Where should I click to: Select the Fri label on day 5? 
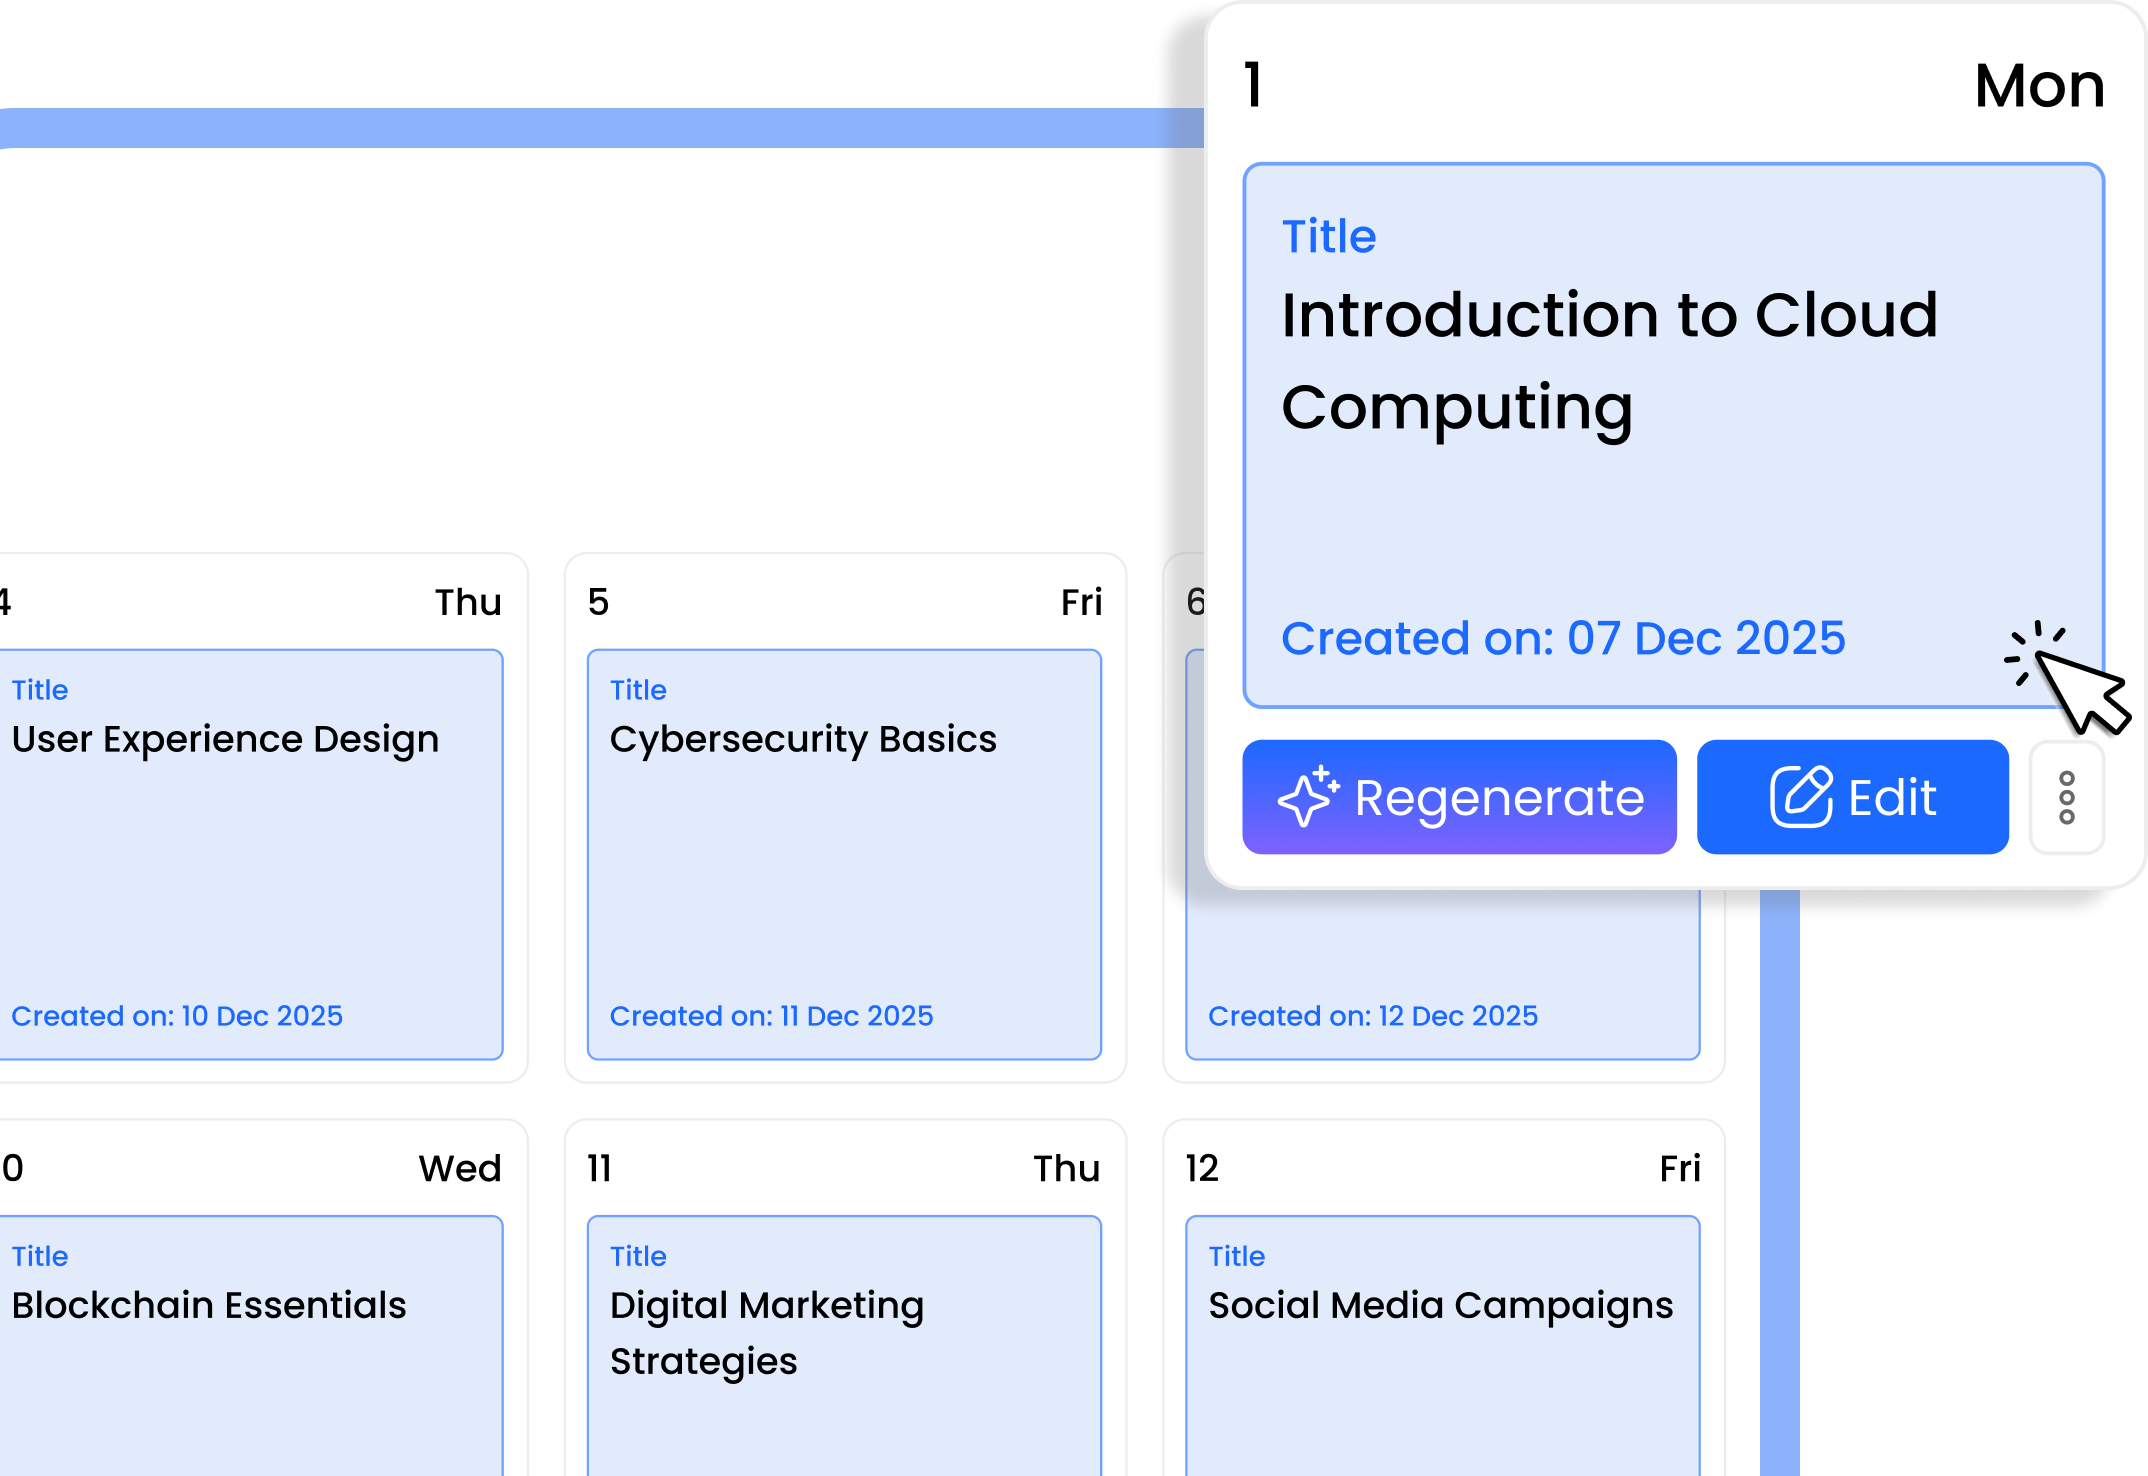point(1081,602)
